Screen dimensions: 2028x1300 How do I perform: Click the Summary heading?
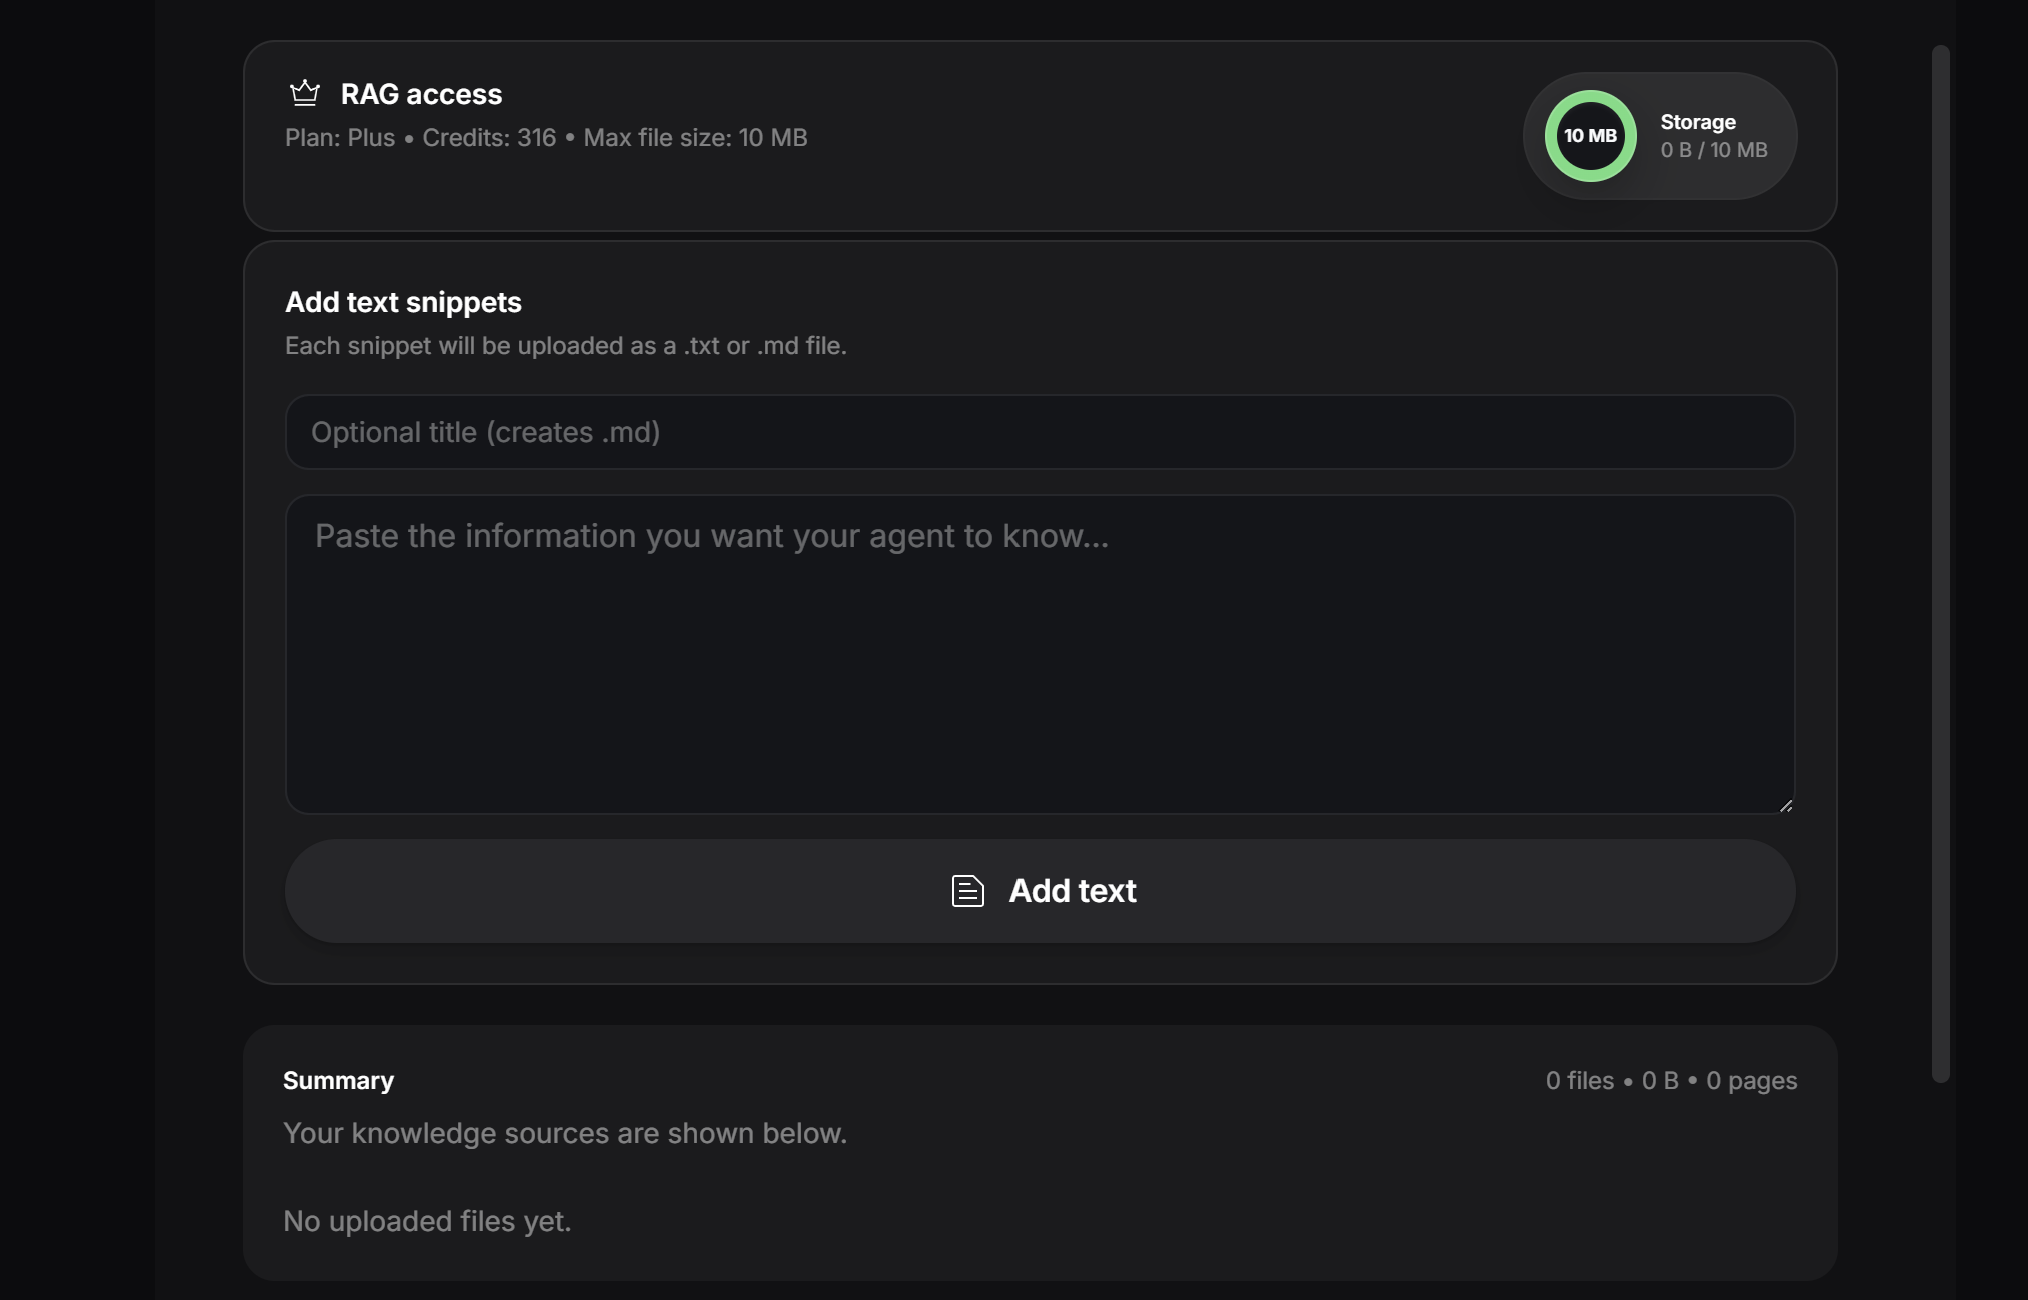338,1081
